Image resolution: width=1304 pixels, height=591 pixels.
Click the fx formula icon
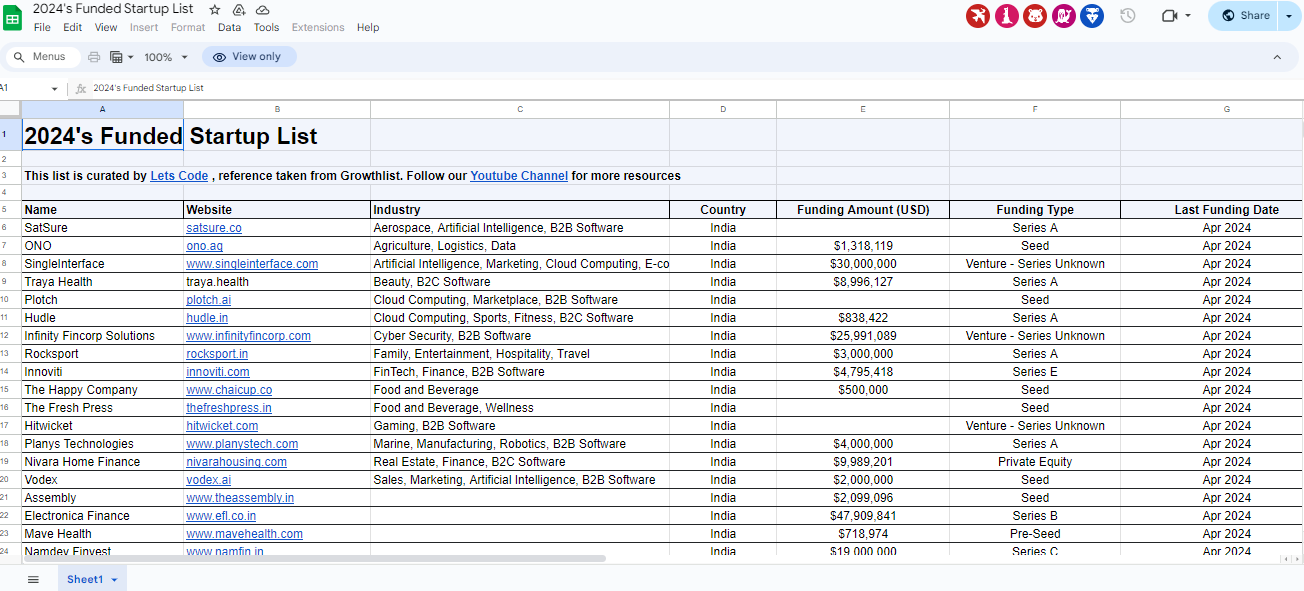pyautogui.click(x=81, y=89)
